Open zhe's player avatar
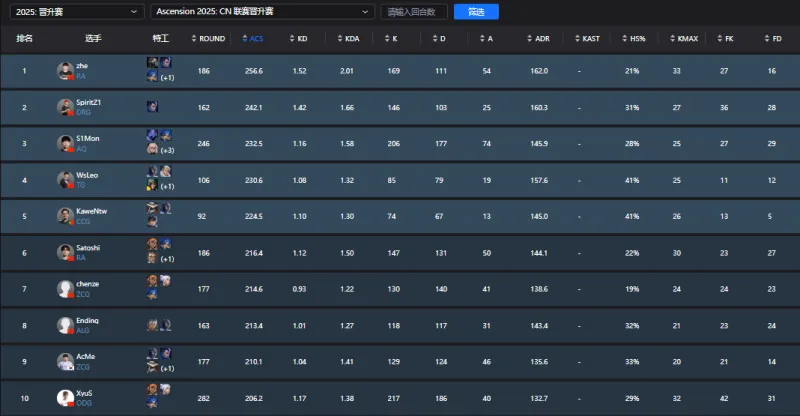The height and width of the screenshot is (416, 800). click(65, 70)
